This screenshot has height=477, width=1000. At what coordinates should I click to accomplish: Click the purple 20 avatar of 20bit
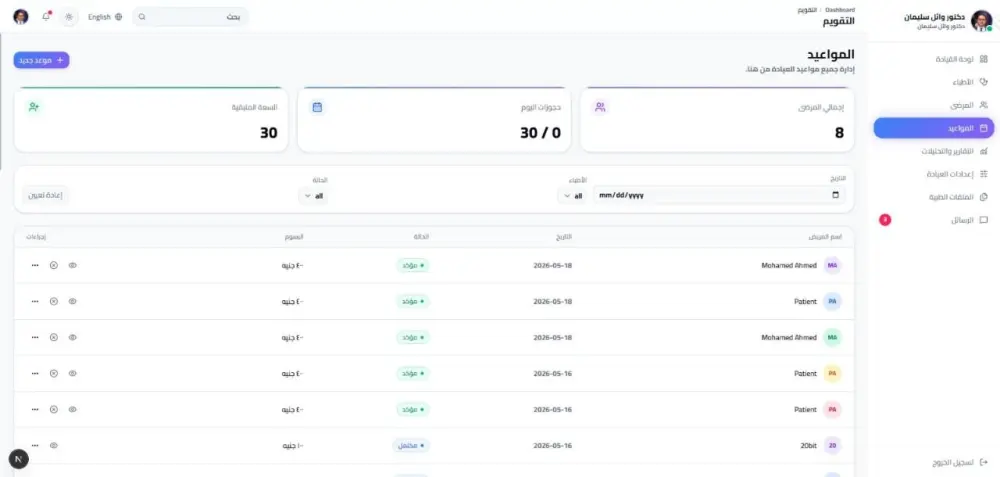(x=832, y=445)
